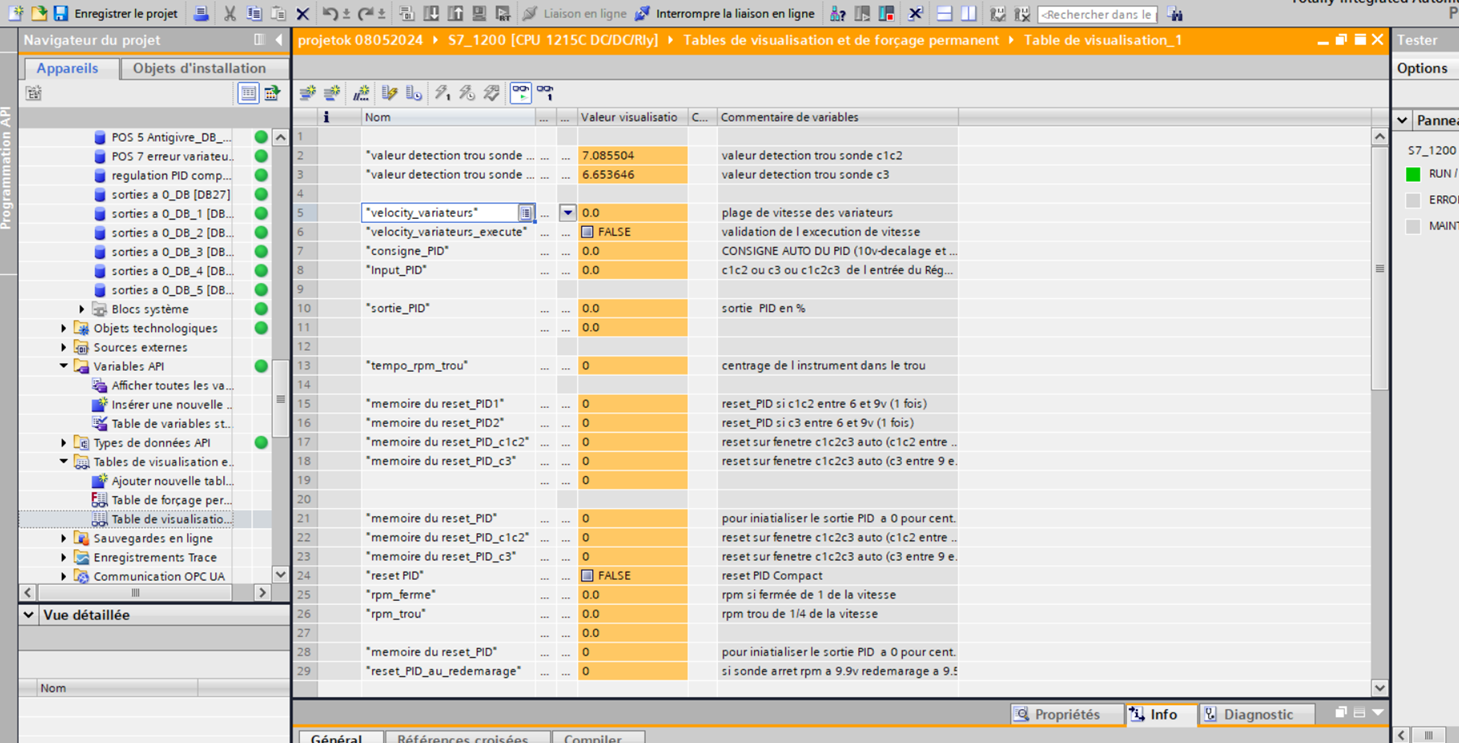Image resolution: width=1459 pixels, height=743 pixels.
Task: Open display format dropdown on velocity_variateurs row
Action: (x=567, y=213)
